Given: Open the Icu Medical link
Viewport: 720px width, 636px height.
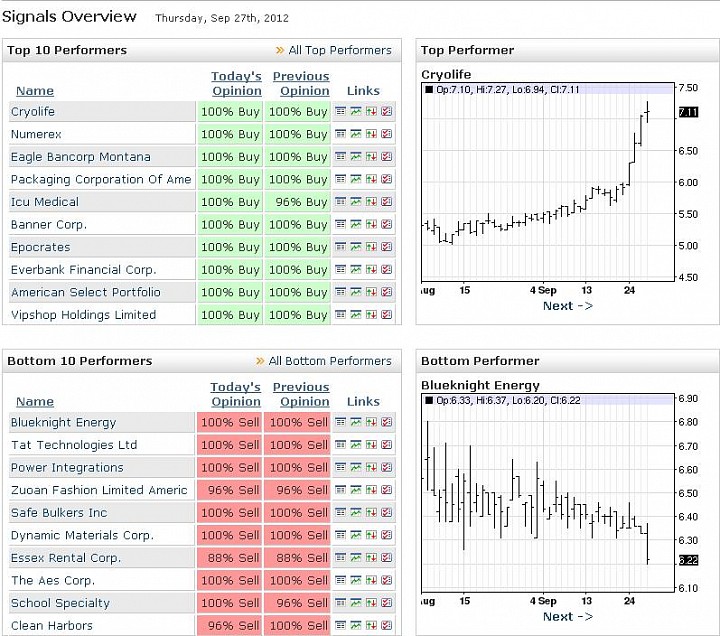Looking at the screenshot, I should click(45, 202).
